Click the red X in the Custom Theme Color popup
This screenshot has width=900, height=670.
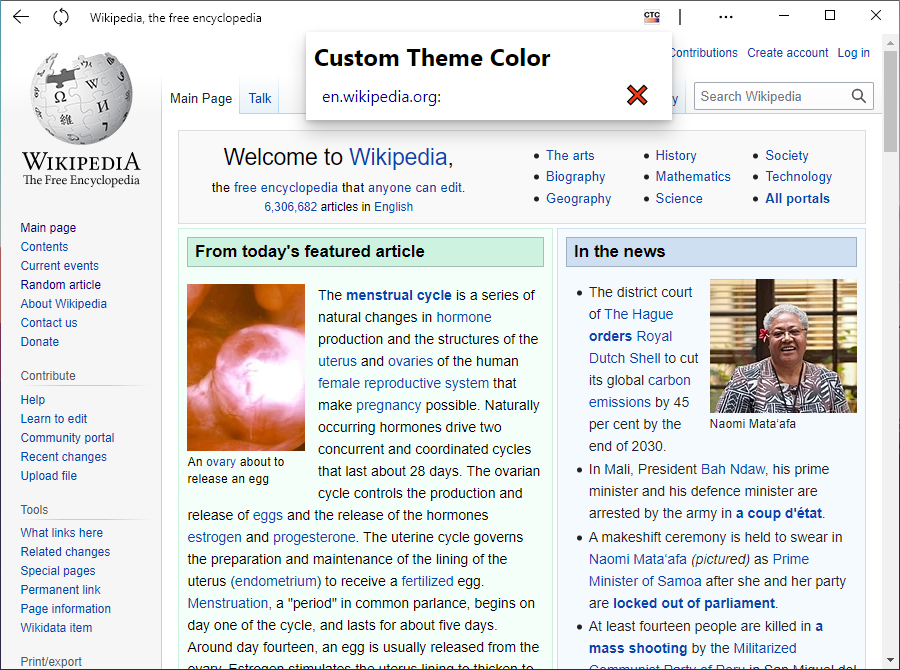point(637,95)
